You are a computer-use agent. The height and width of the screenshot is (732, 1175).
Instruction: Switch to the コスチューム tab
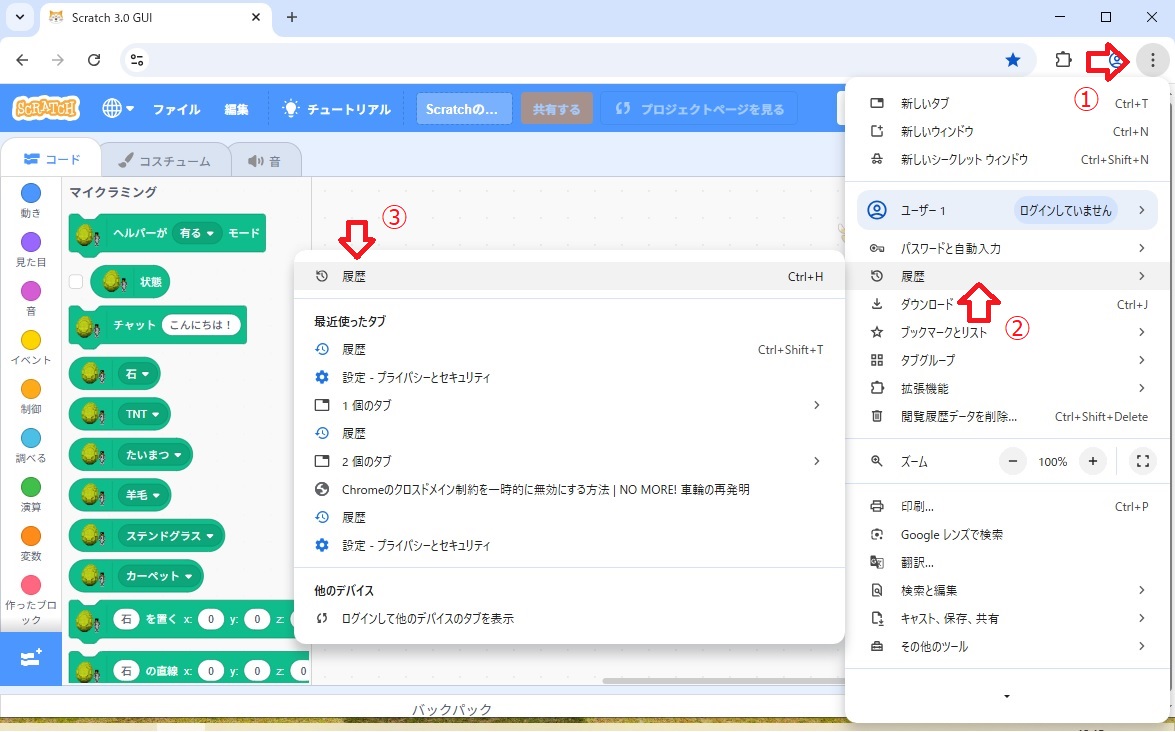click(x=164, y=160)
